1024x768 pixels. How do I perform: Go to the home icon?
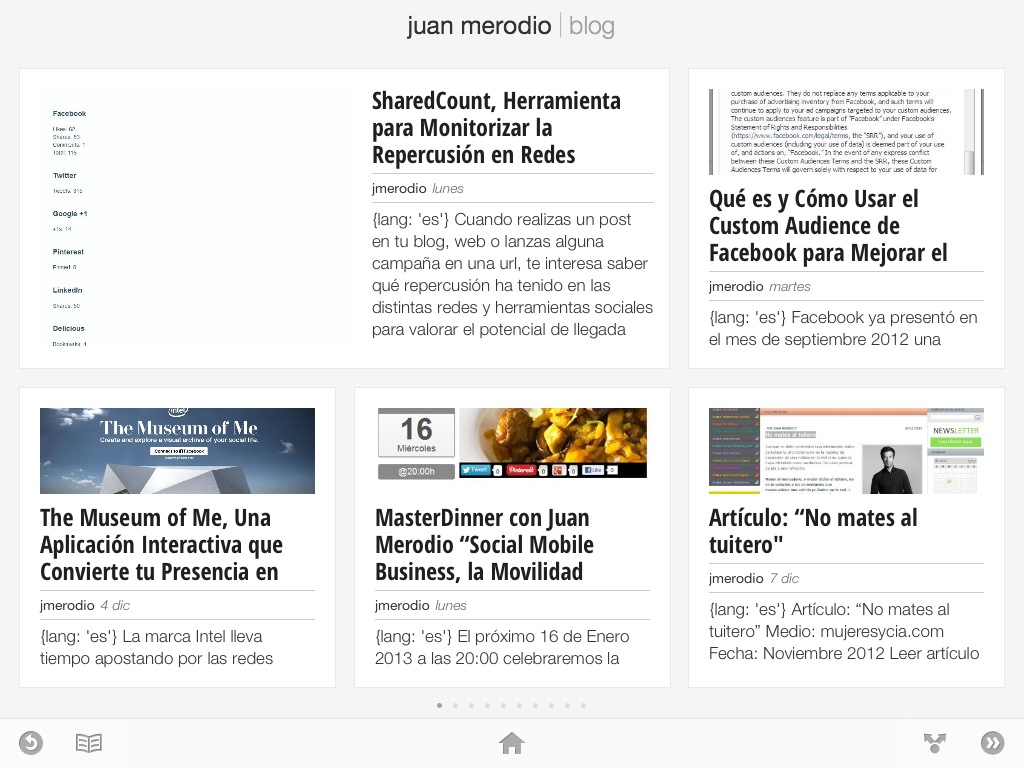pos(511,743)
